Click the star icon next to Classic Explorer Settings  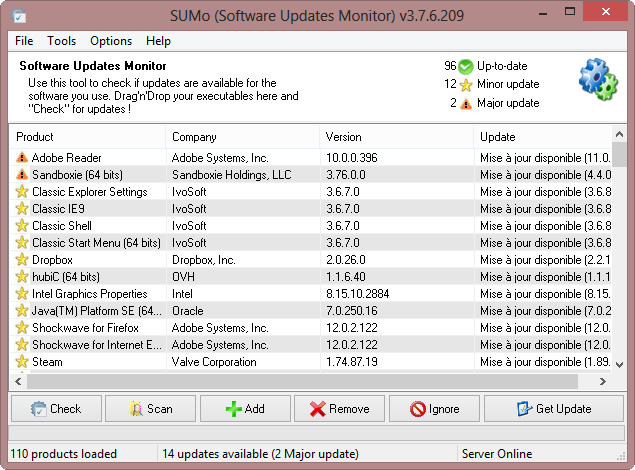pos(22,191)
